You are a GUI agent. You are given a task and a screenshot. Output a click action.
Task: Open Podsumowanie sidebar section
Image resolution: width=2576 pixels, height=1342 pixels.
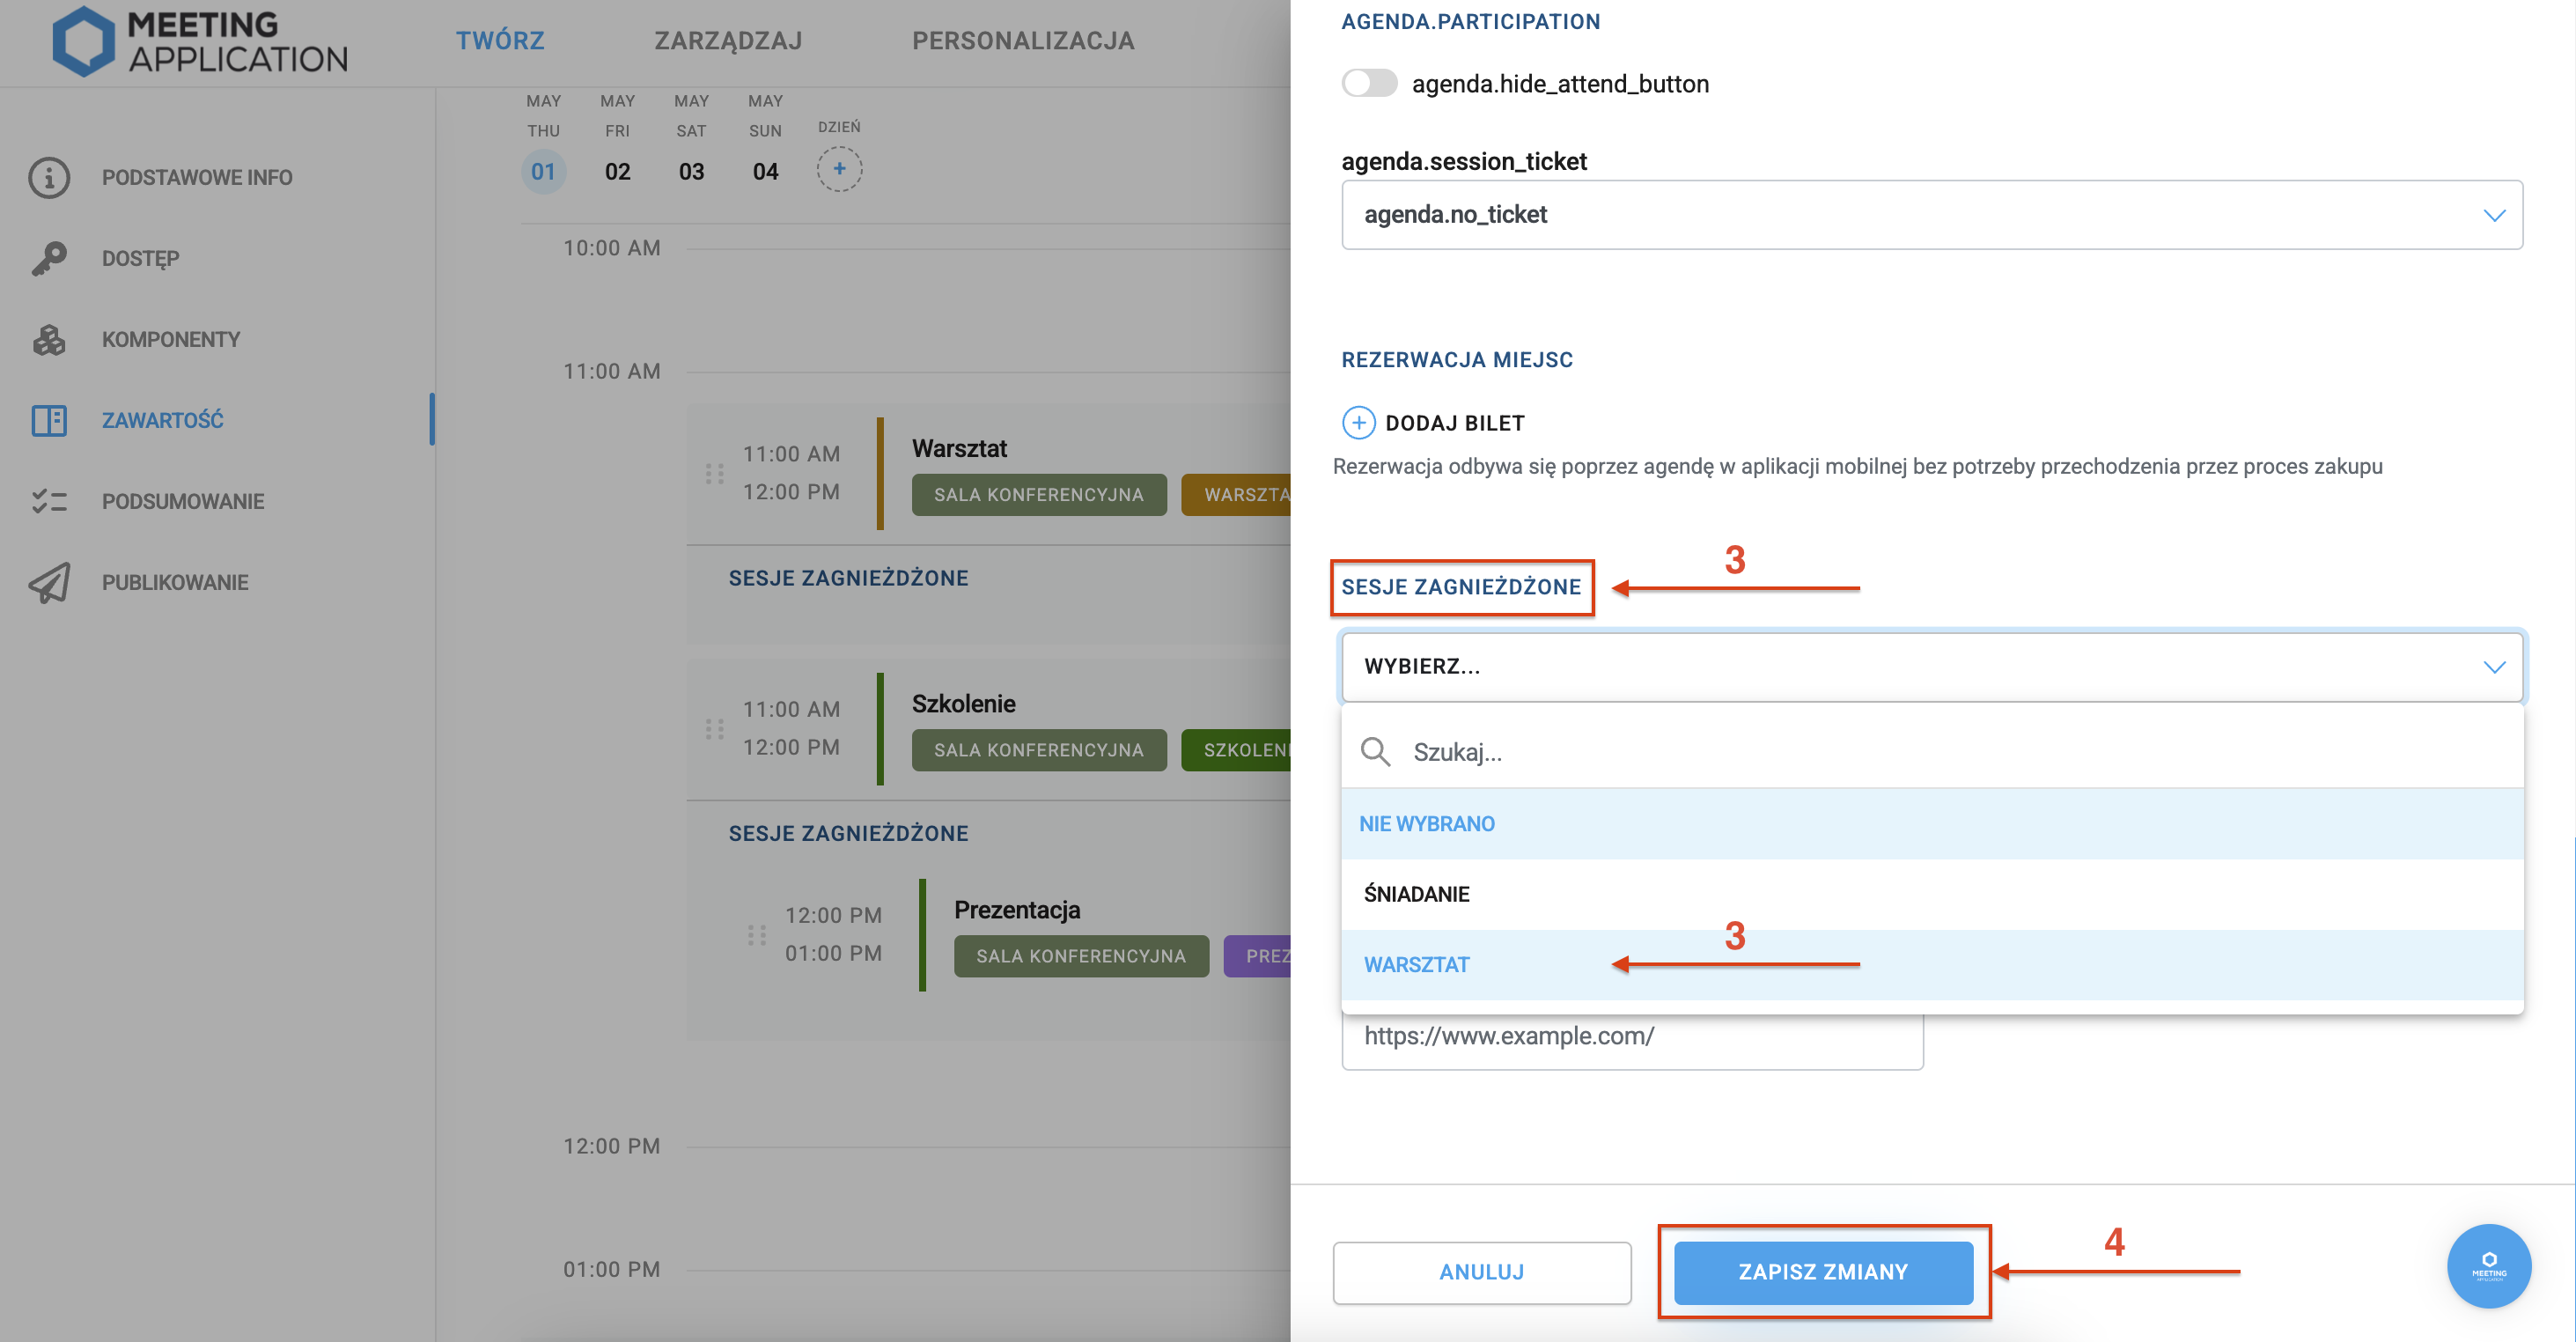[183, 501]
